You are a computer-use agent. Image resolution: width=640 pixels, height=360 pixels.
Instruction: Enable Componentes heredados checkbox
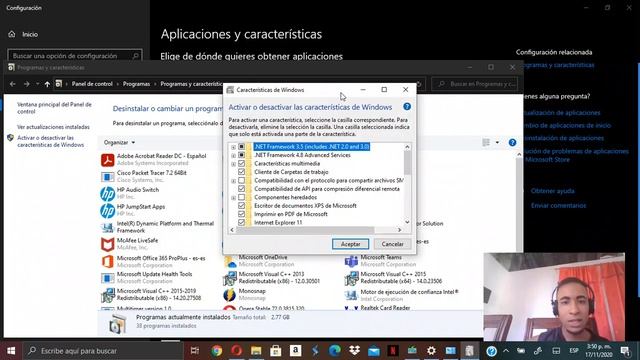[242, 197]
